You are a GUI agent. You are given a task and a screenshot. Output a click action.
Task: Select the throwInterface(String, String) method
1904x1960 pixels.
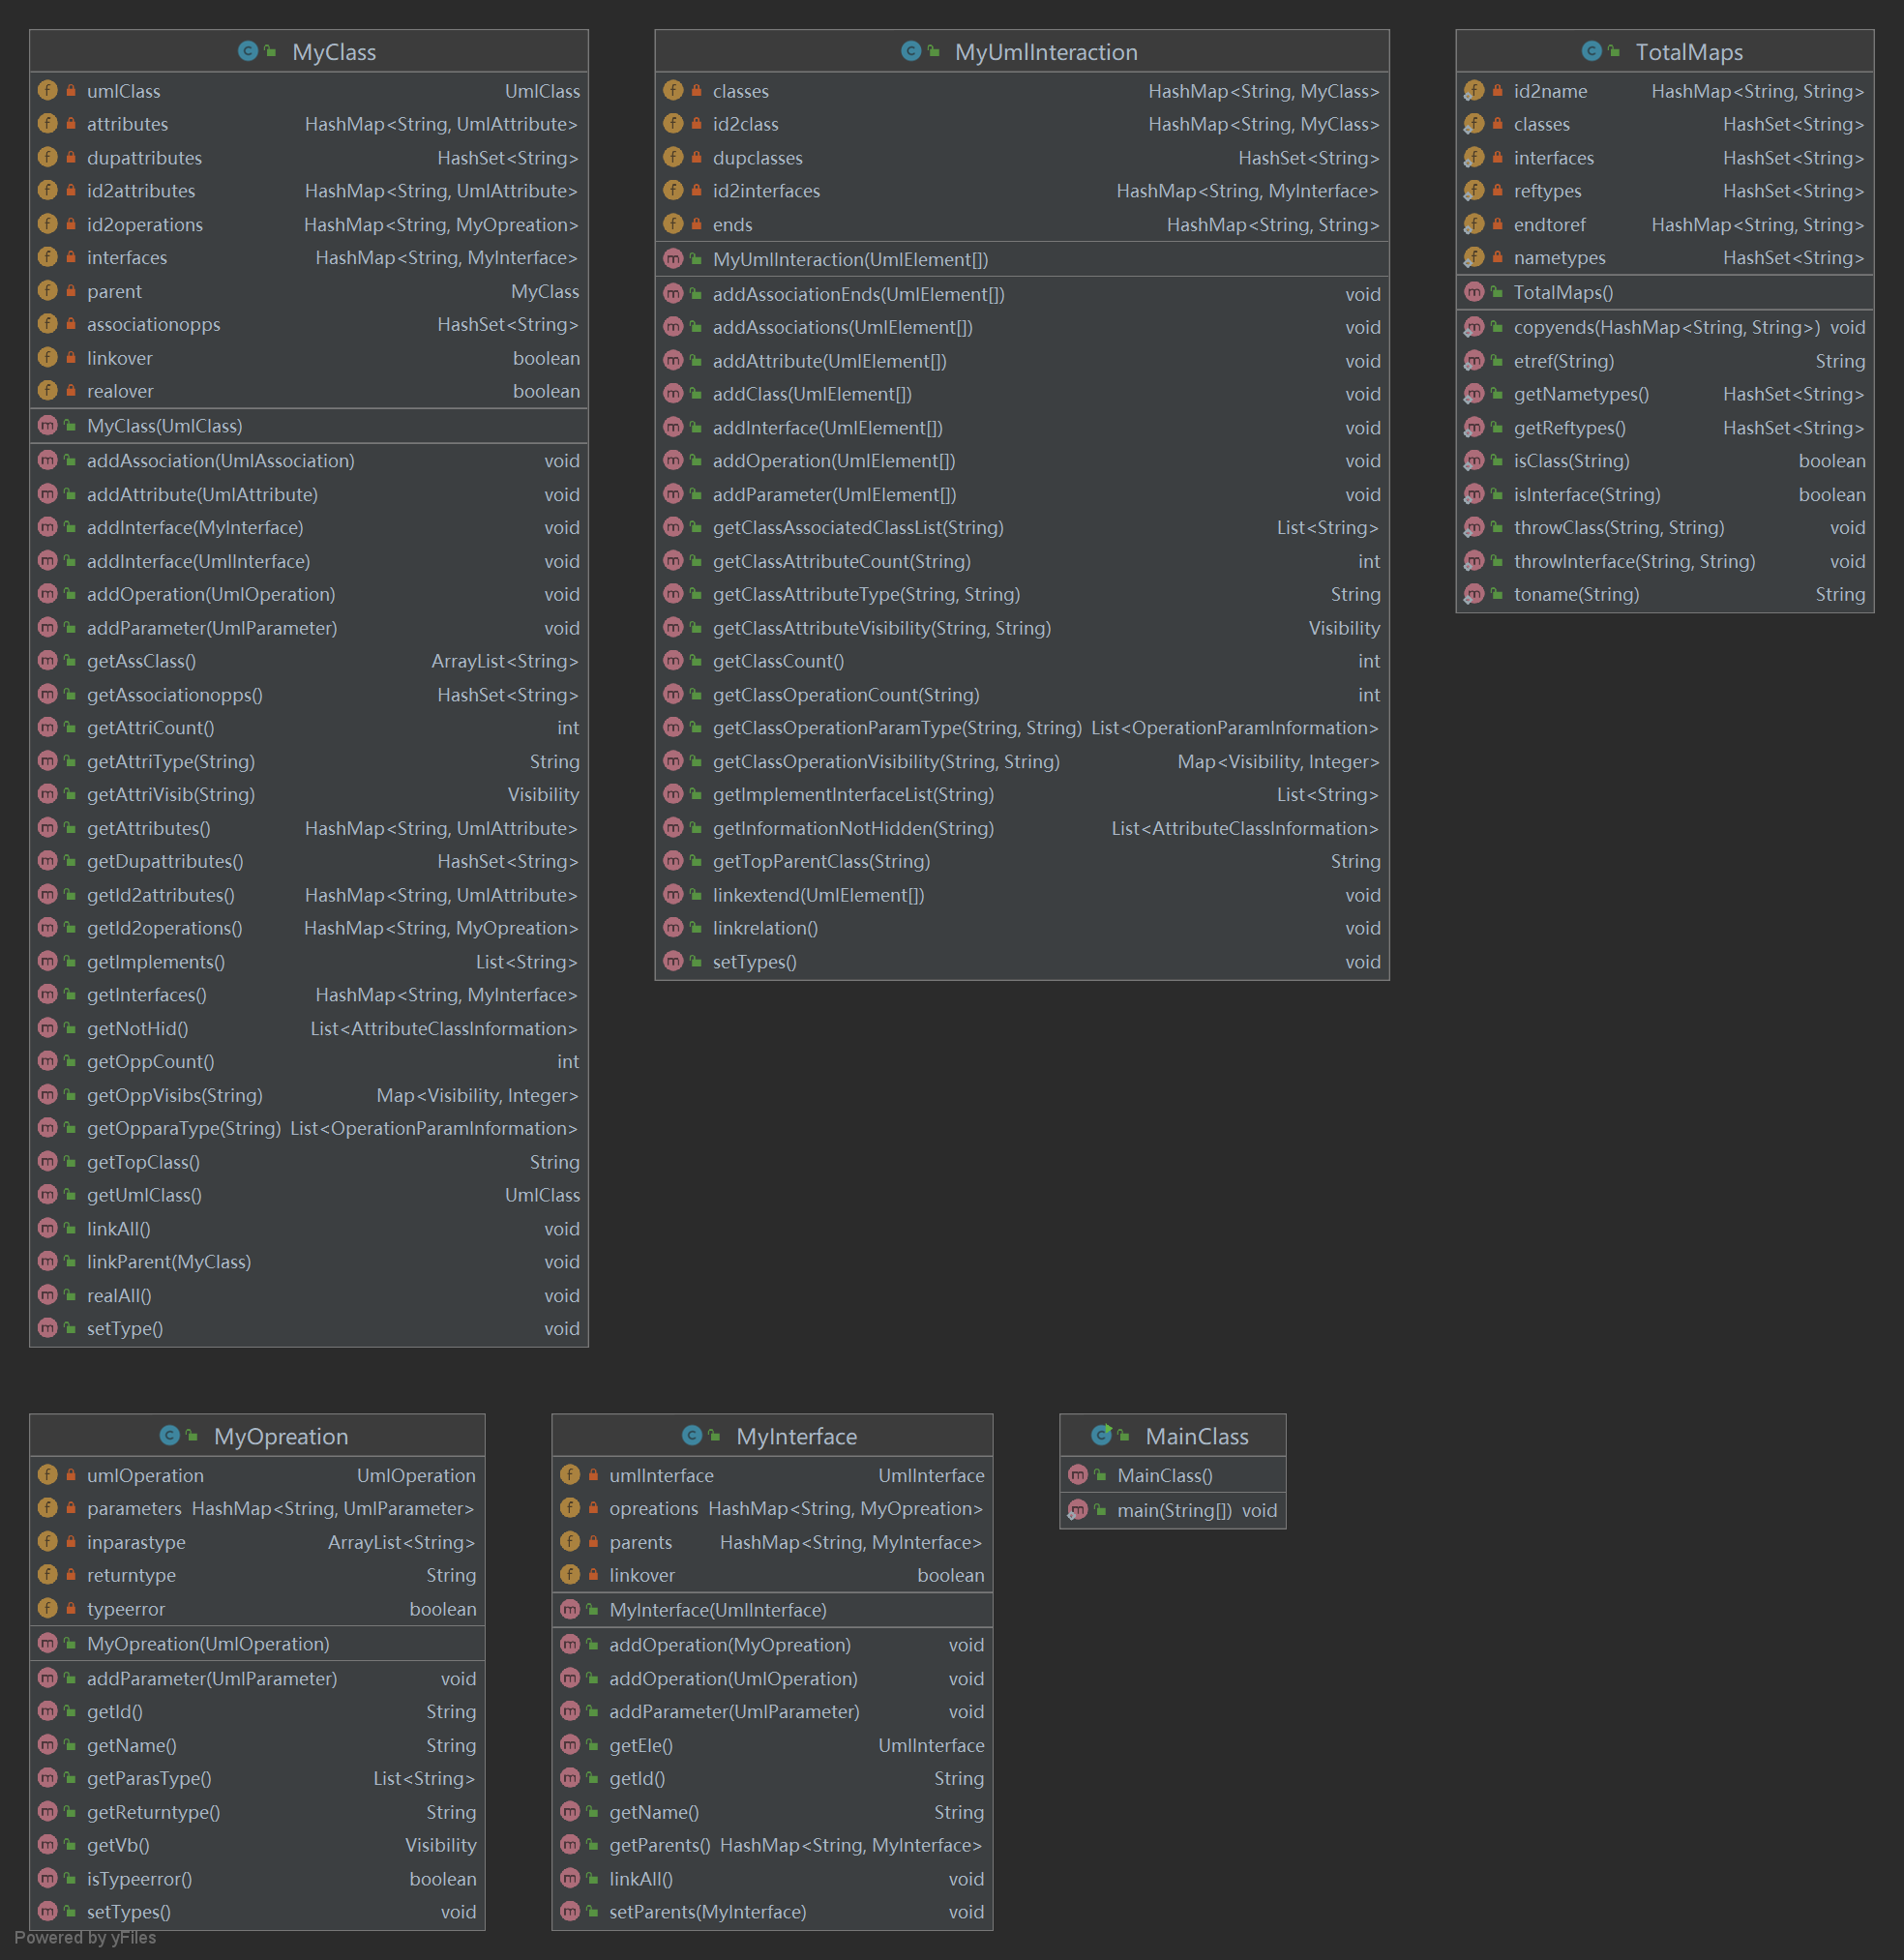(x=1634, y=561)
